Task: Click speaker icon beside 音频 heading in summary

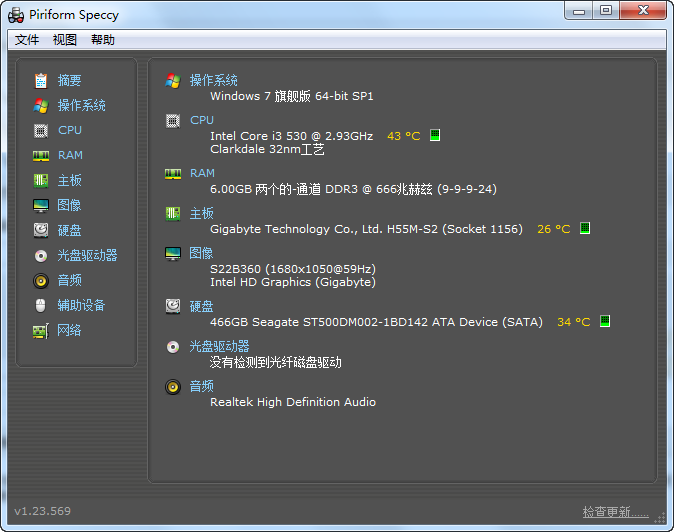Action: pyautogui.click(x=173, y=387)
